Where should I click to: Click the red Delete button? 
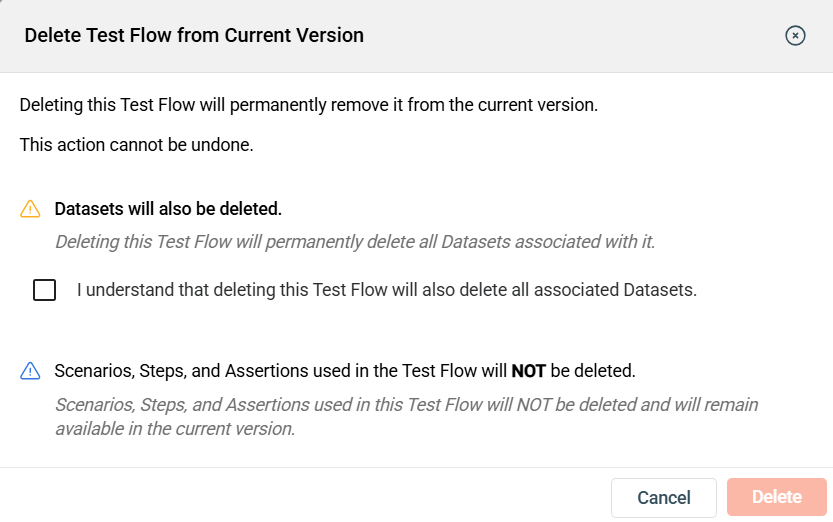[x=777, y=497]
